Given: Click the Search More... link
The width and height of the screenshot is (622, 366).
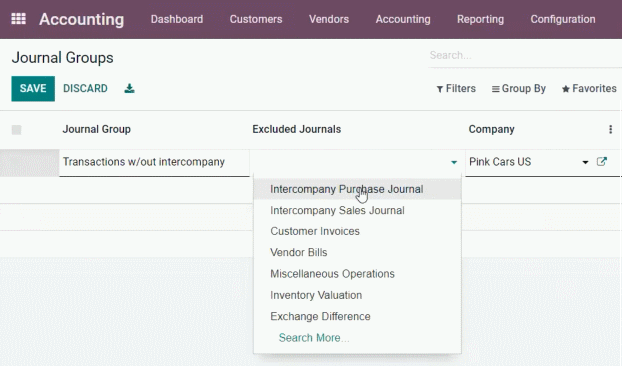Looking at the screenshot, I should [314, 338].
